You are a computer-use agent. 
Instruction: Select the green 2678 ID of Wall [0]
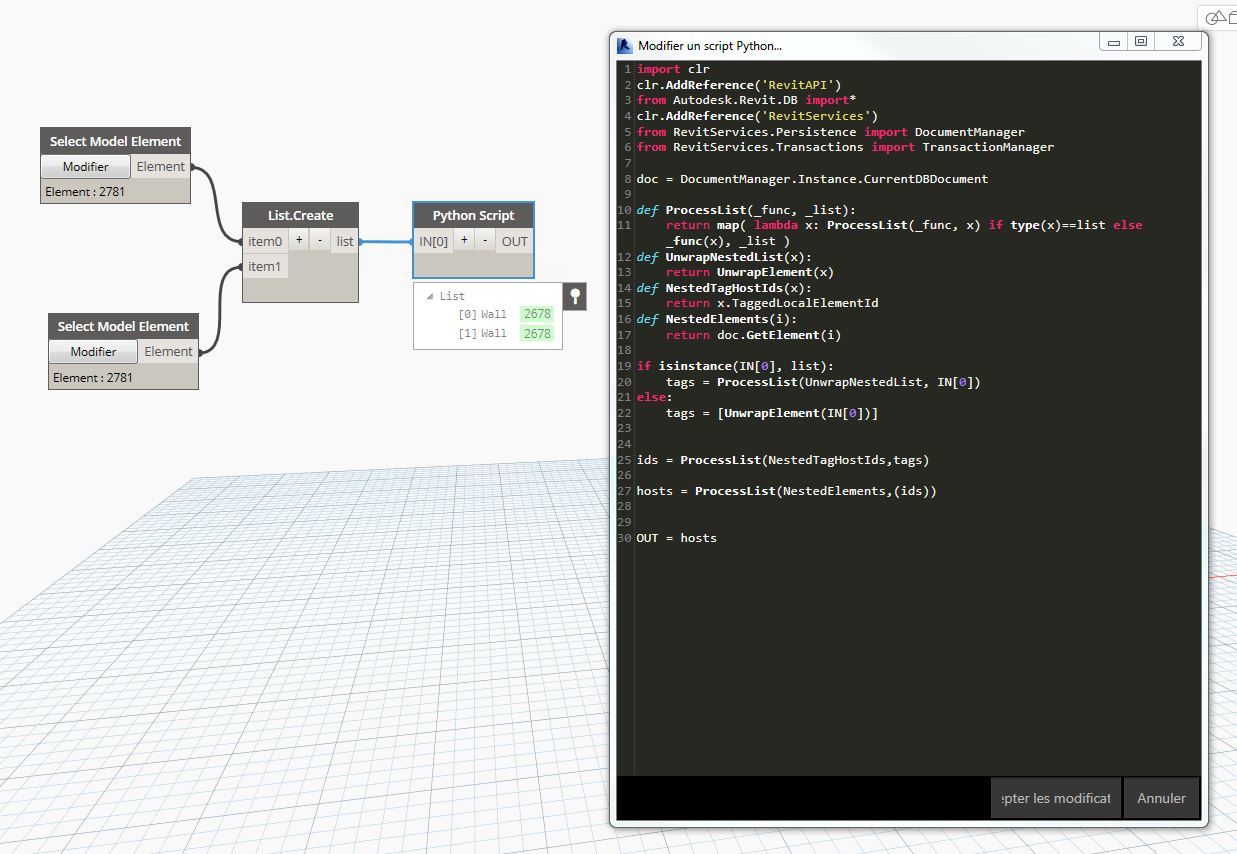tap(536, 314)
